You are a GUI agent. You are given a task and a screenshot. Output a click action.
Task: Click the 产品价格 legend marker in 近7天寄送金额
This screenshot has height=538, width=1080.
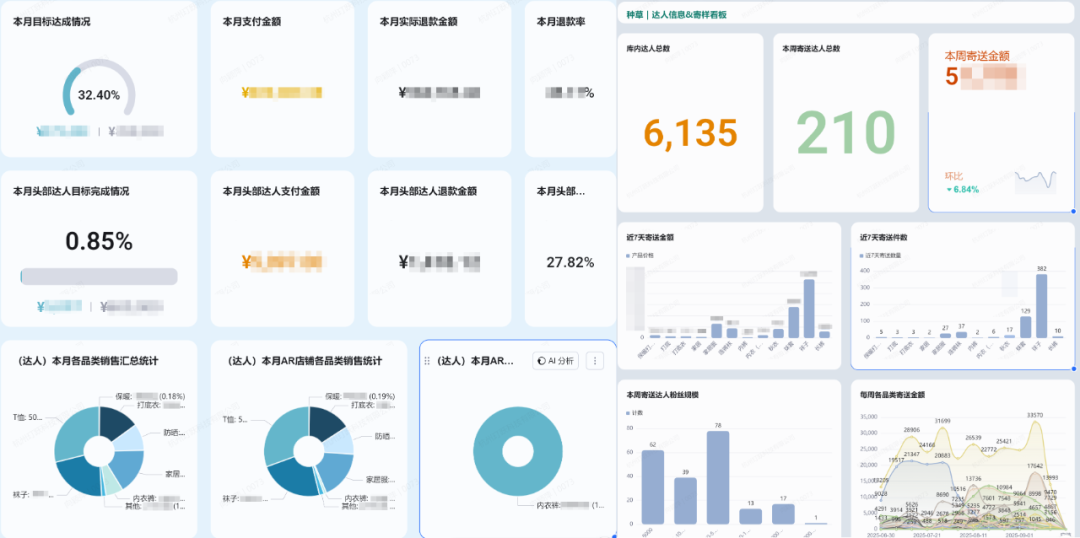coord(629,256)
